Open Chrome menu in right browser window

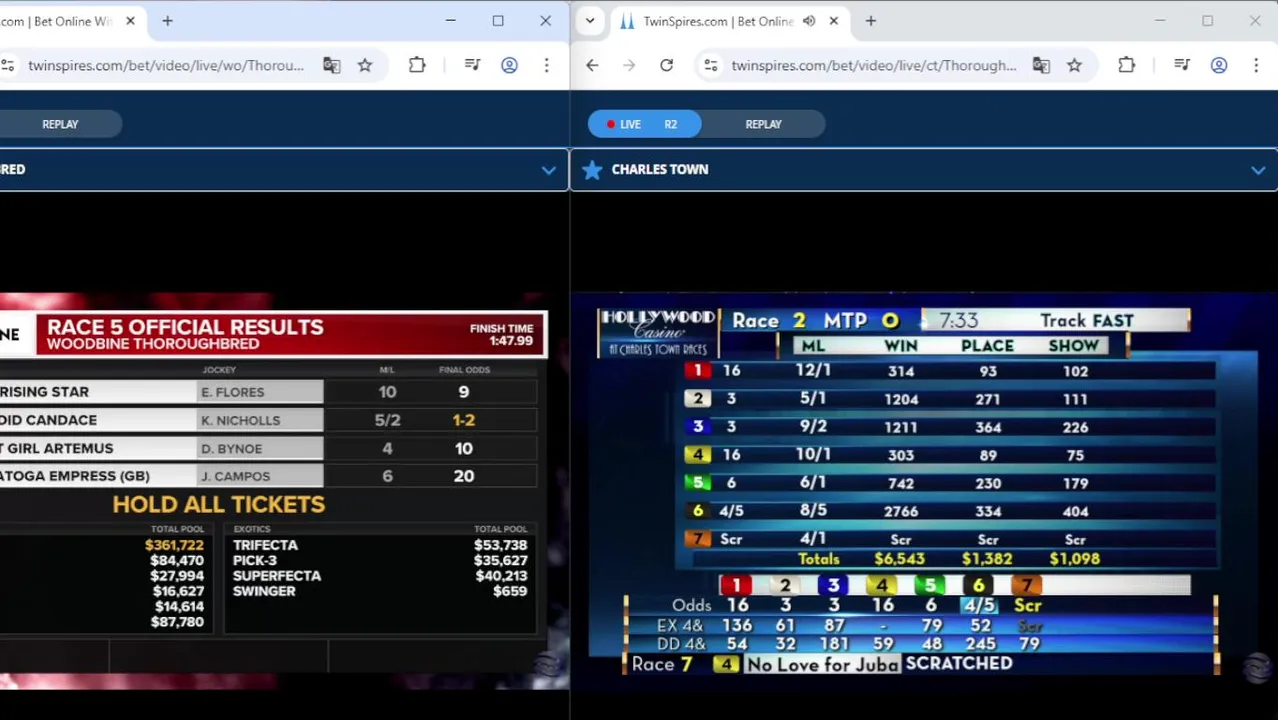[x=1256, y=65]
